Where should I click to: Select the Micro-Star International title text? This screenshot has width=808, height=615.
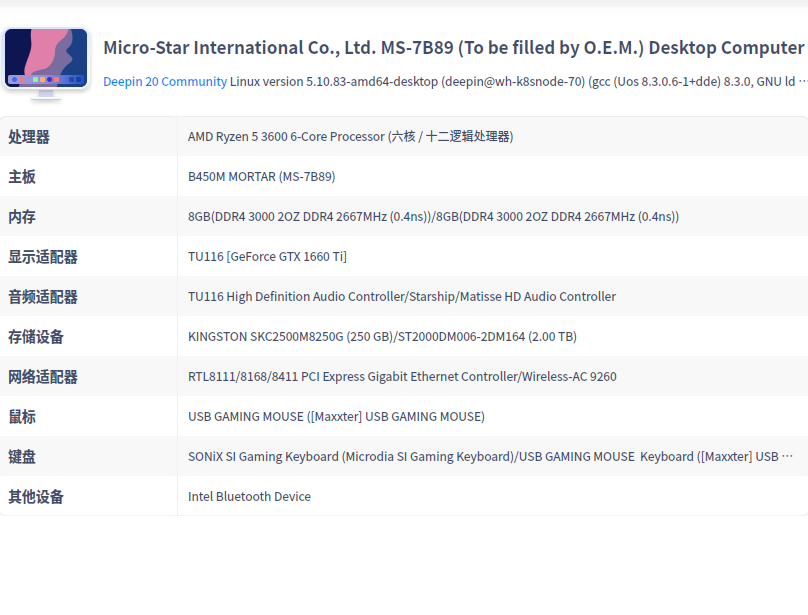(454, 47)
